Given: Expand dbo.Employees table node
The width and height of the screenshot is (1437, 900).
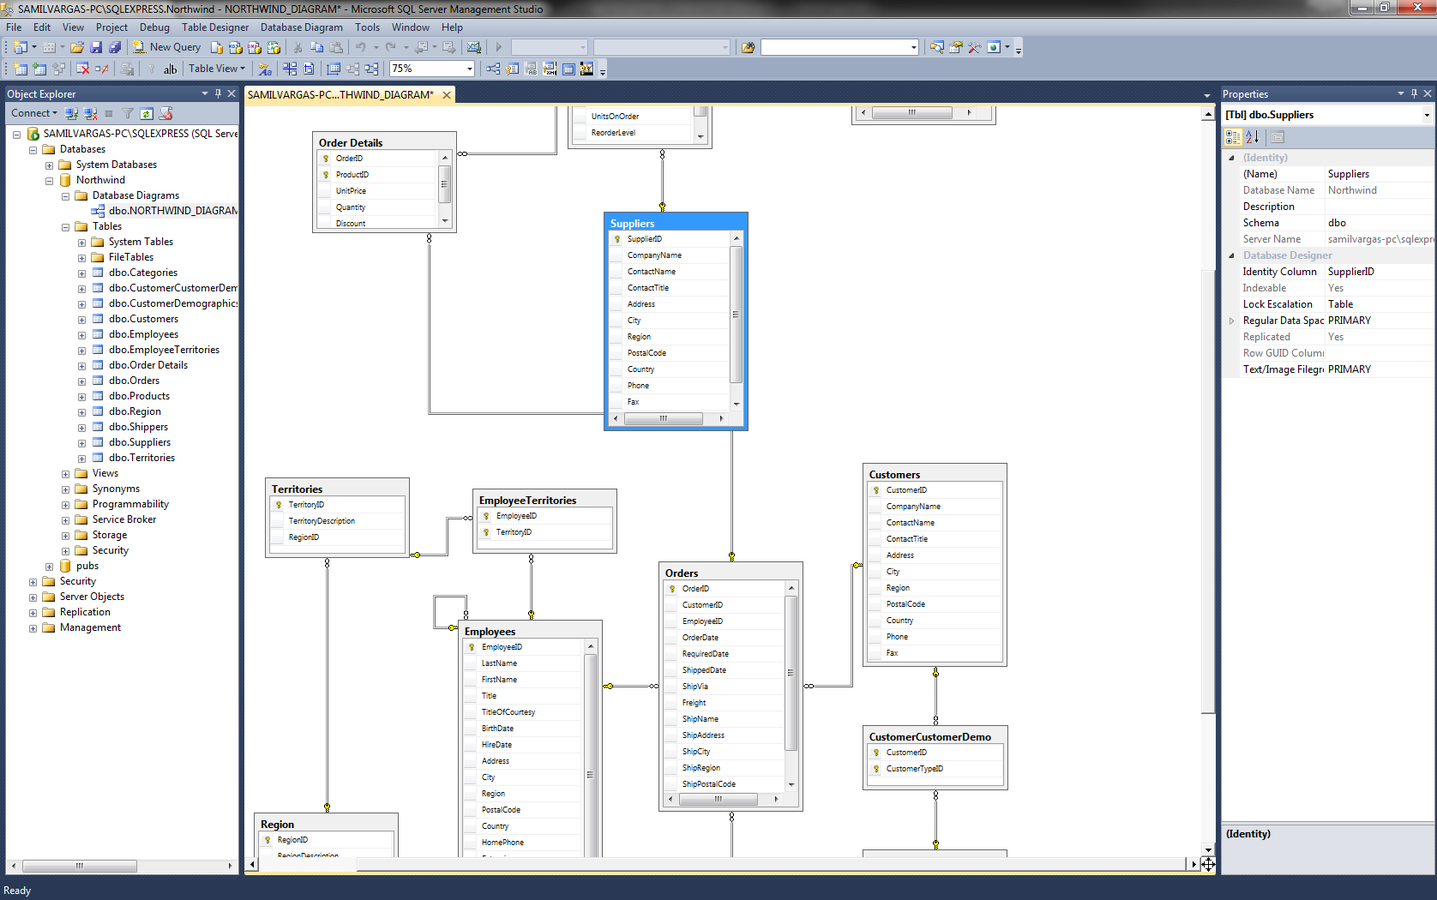Looking at the screenshot, I should click(x=82, y=335).
